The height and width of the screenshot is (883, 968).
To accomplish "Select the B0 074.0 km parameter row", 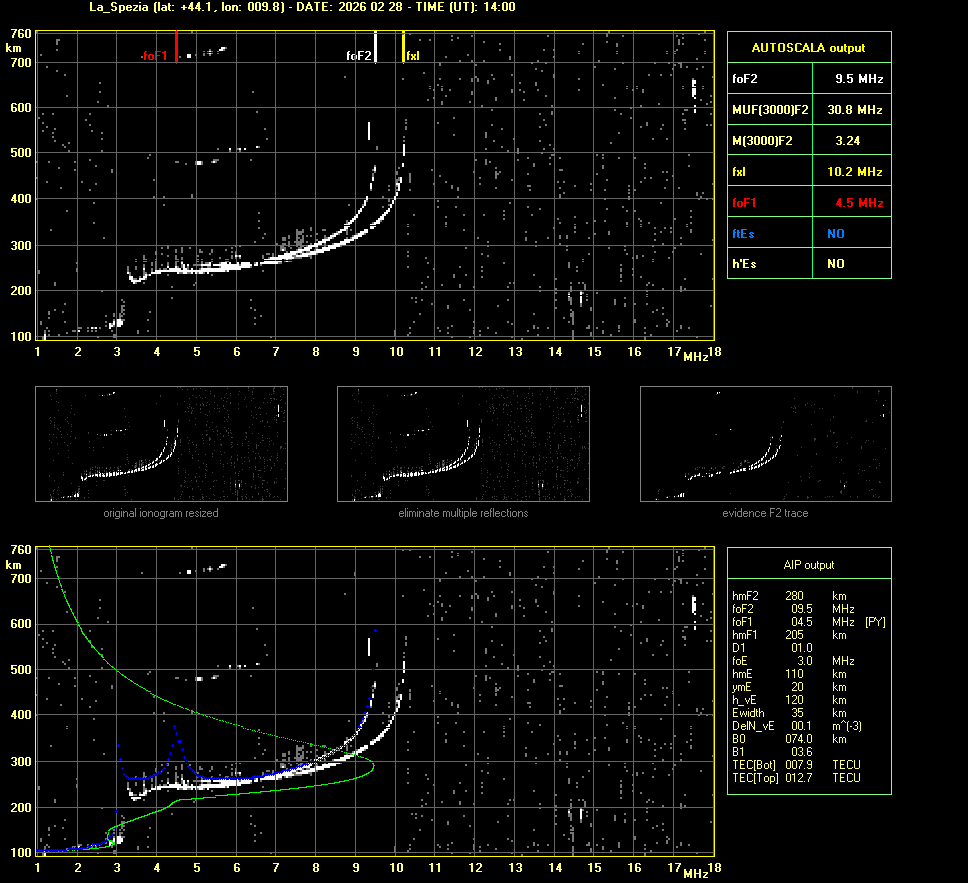I will (790, 738).
